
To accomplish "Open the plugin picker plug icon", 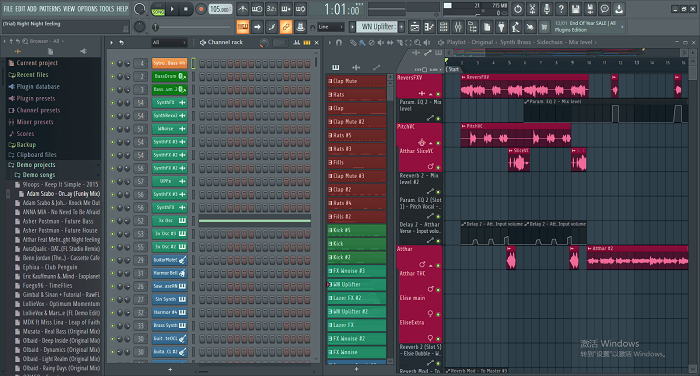I will tap(501, 27).
